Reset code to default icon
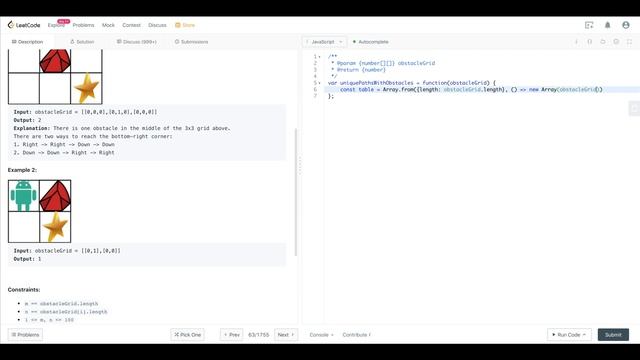The width and height of the screenshot is (640, 360). click(x=603, y=42)
